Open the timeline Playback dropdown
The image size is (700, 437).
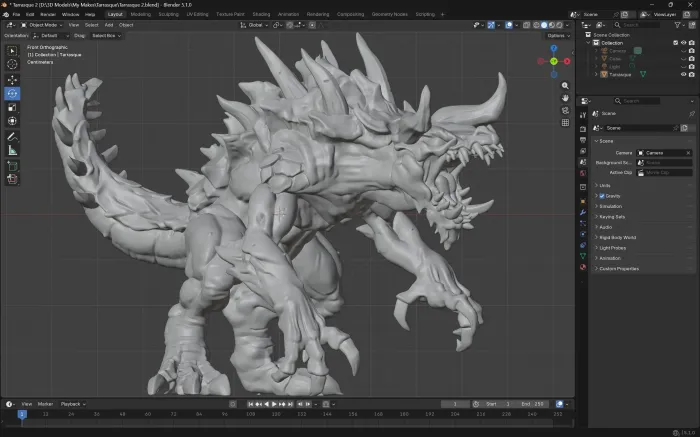(73, 404)
